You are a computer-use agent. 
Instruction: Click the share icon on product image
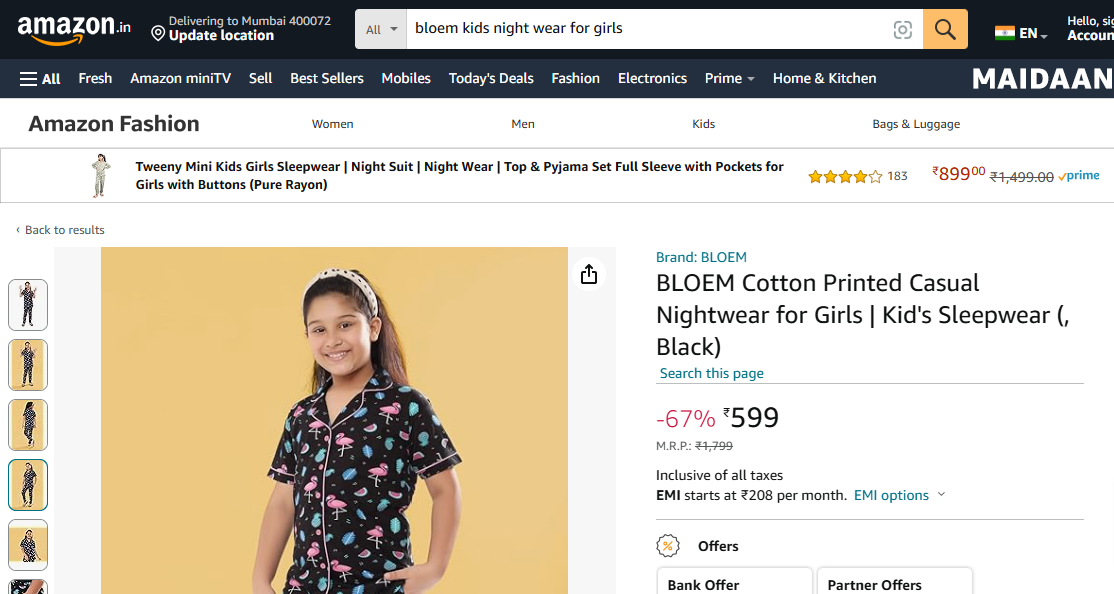(x=589, y=274)
